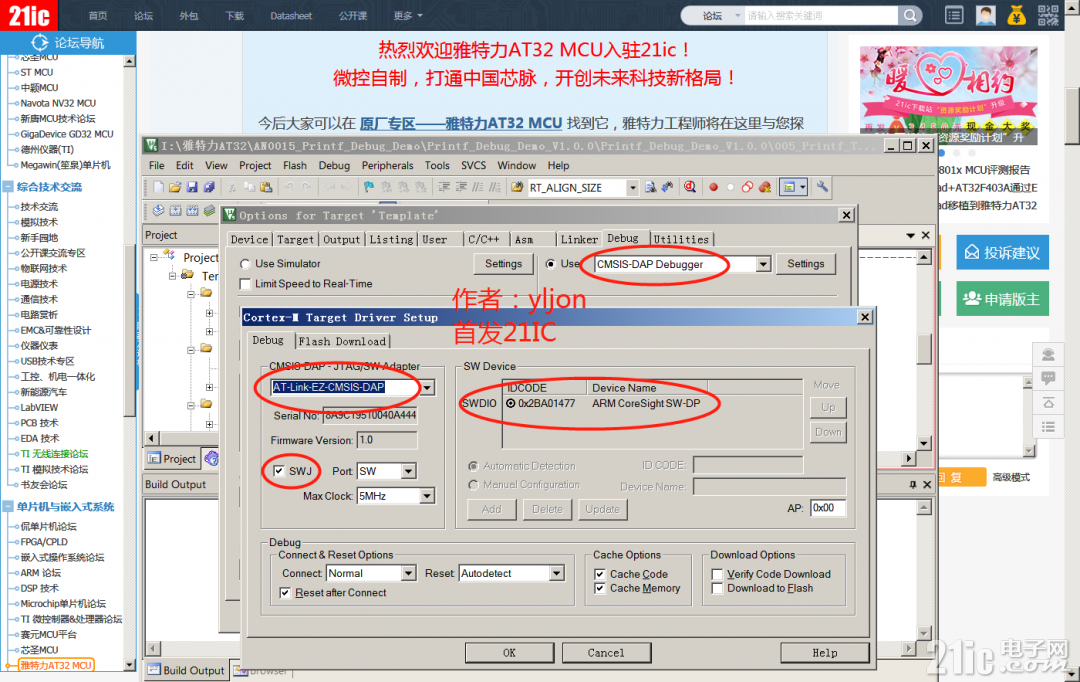
Task: Click Cancel in Target Driver Setup dialog
Action: tap(606, 652)
